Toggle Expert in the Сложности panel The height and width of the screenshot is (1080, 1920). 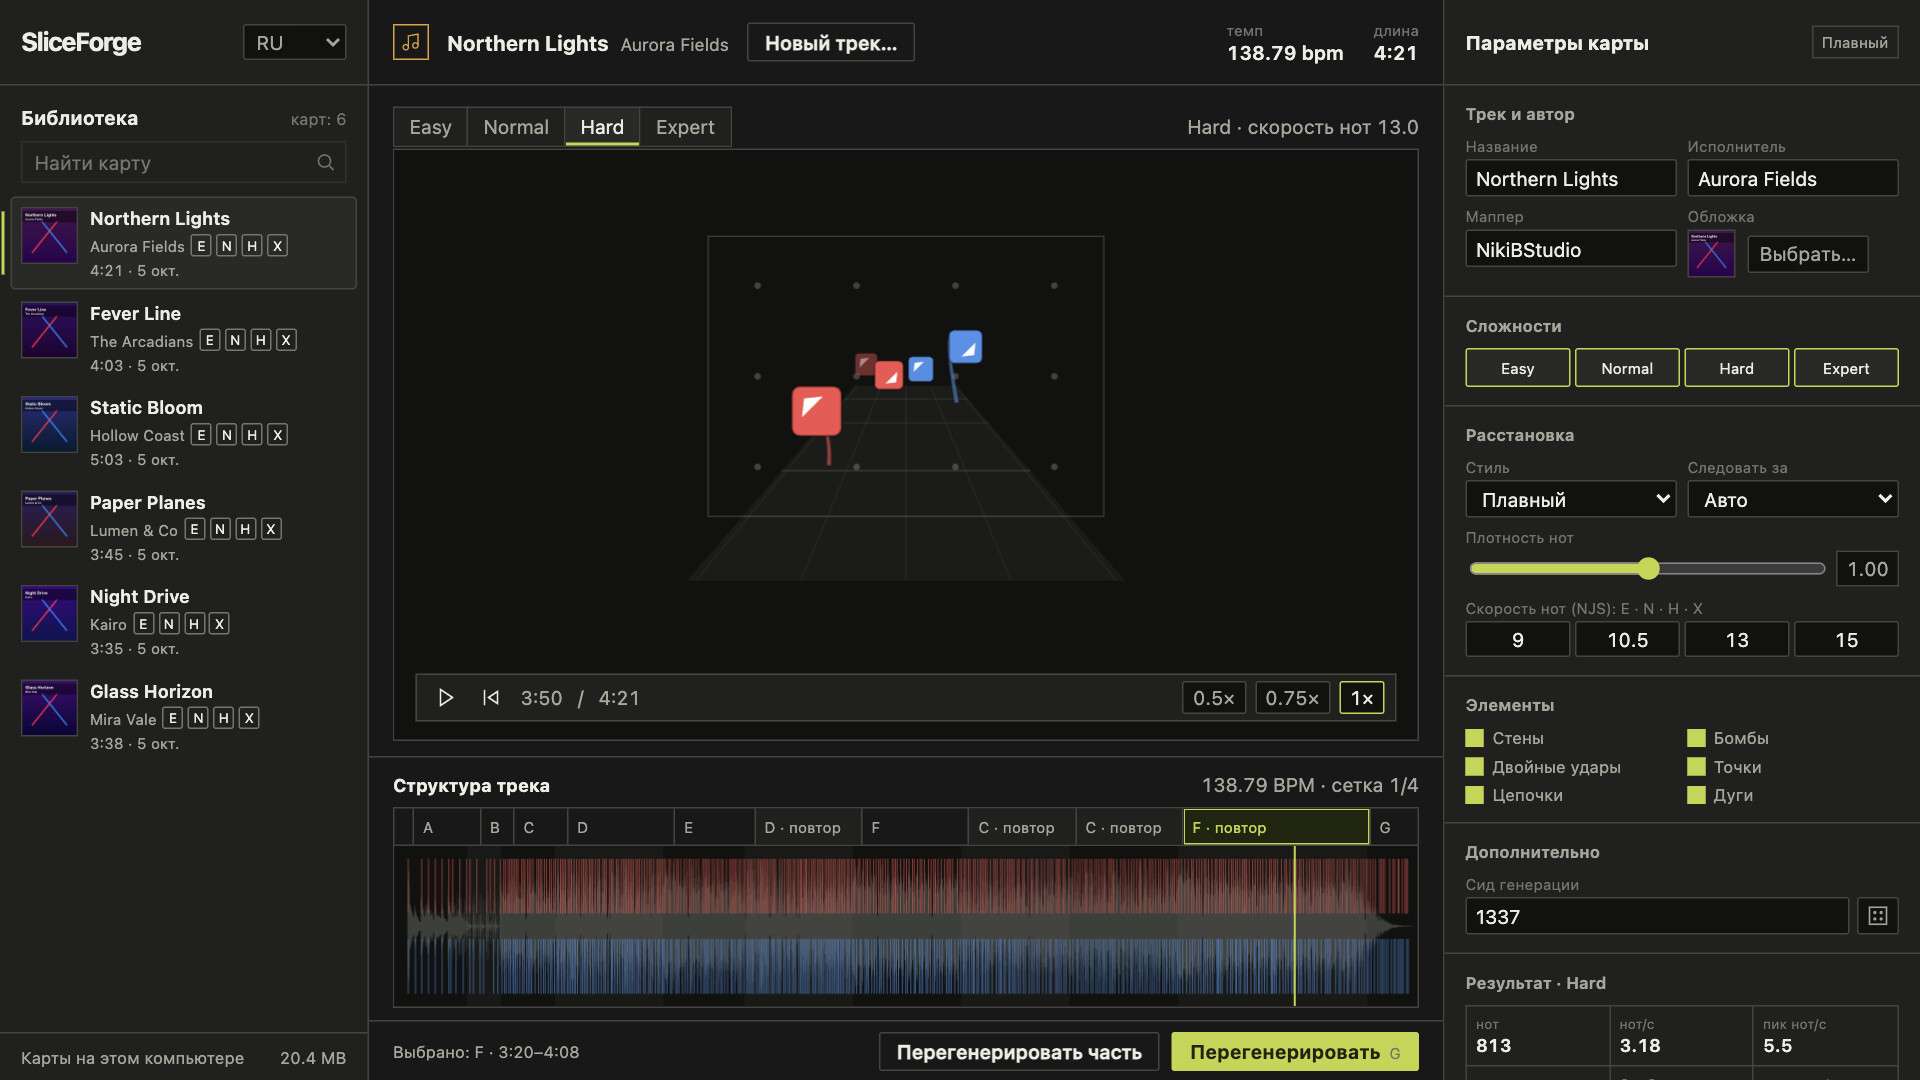click(x=1845, y=368)
